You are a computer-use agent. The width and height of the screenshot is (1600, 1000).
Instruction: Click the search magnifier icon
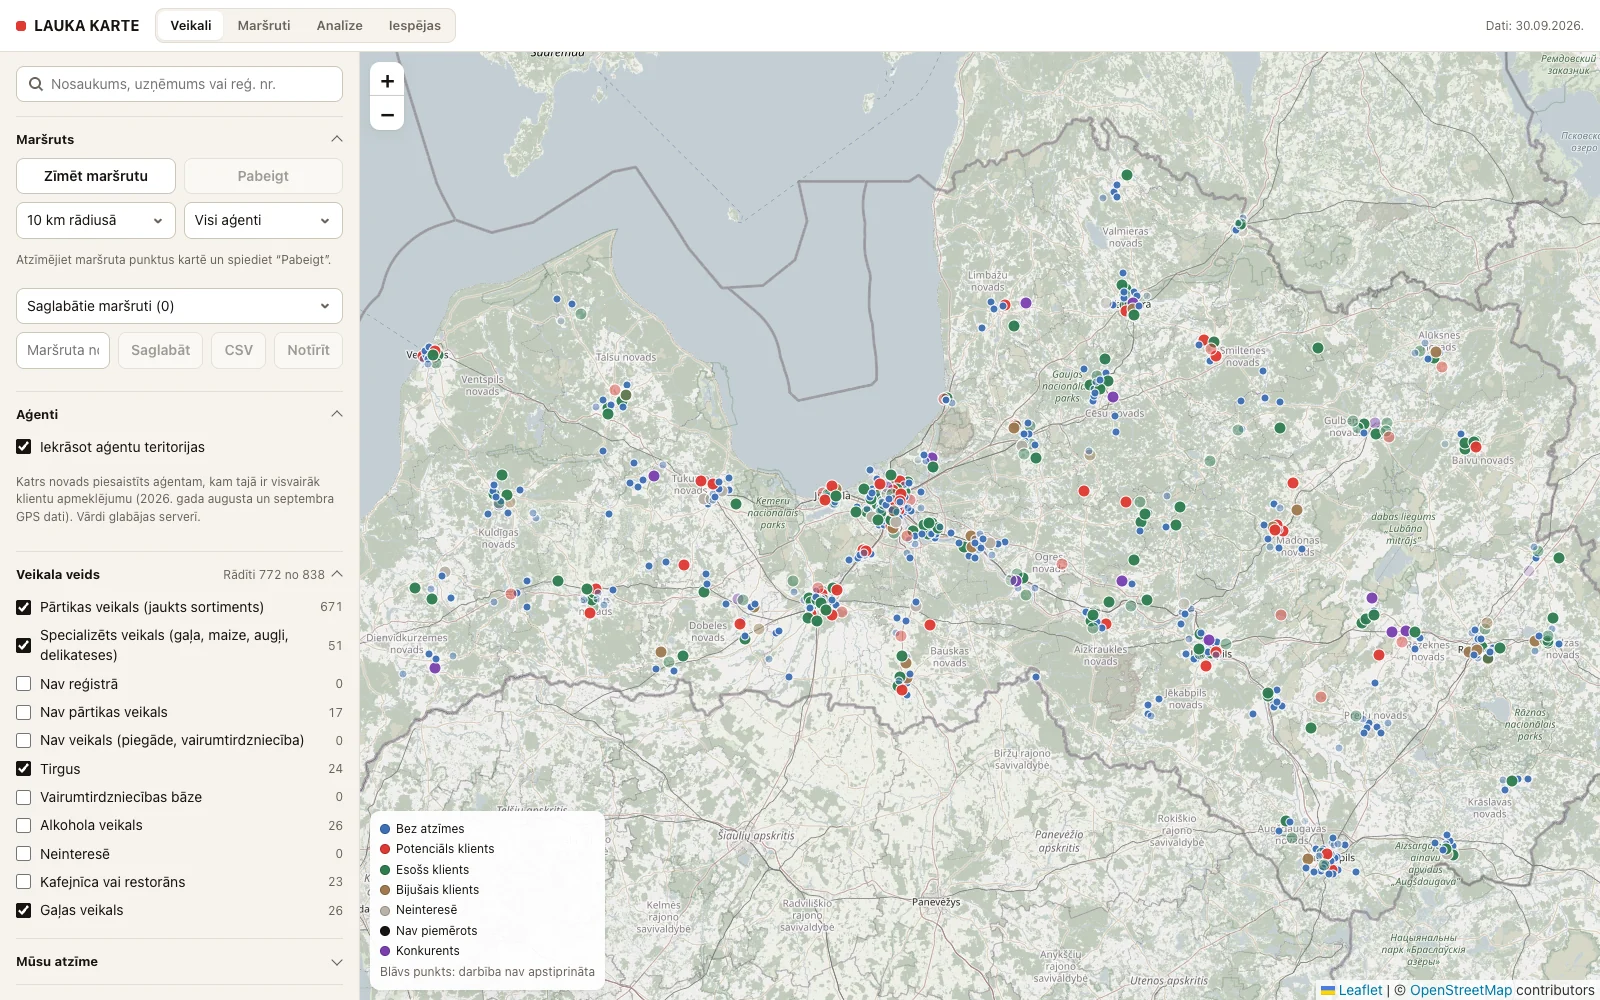36,84
